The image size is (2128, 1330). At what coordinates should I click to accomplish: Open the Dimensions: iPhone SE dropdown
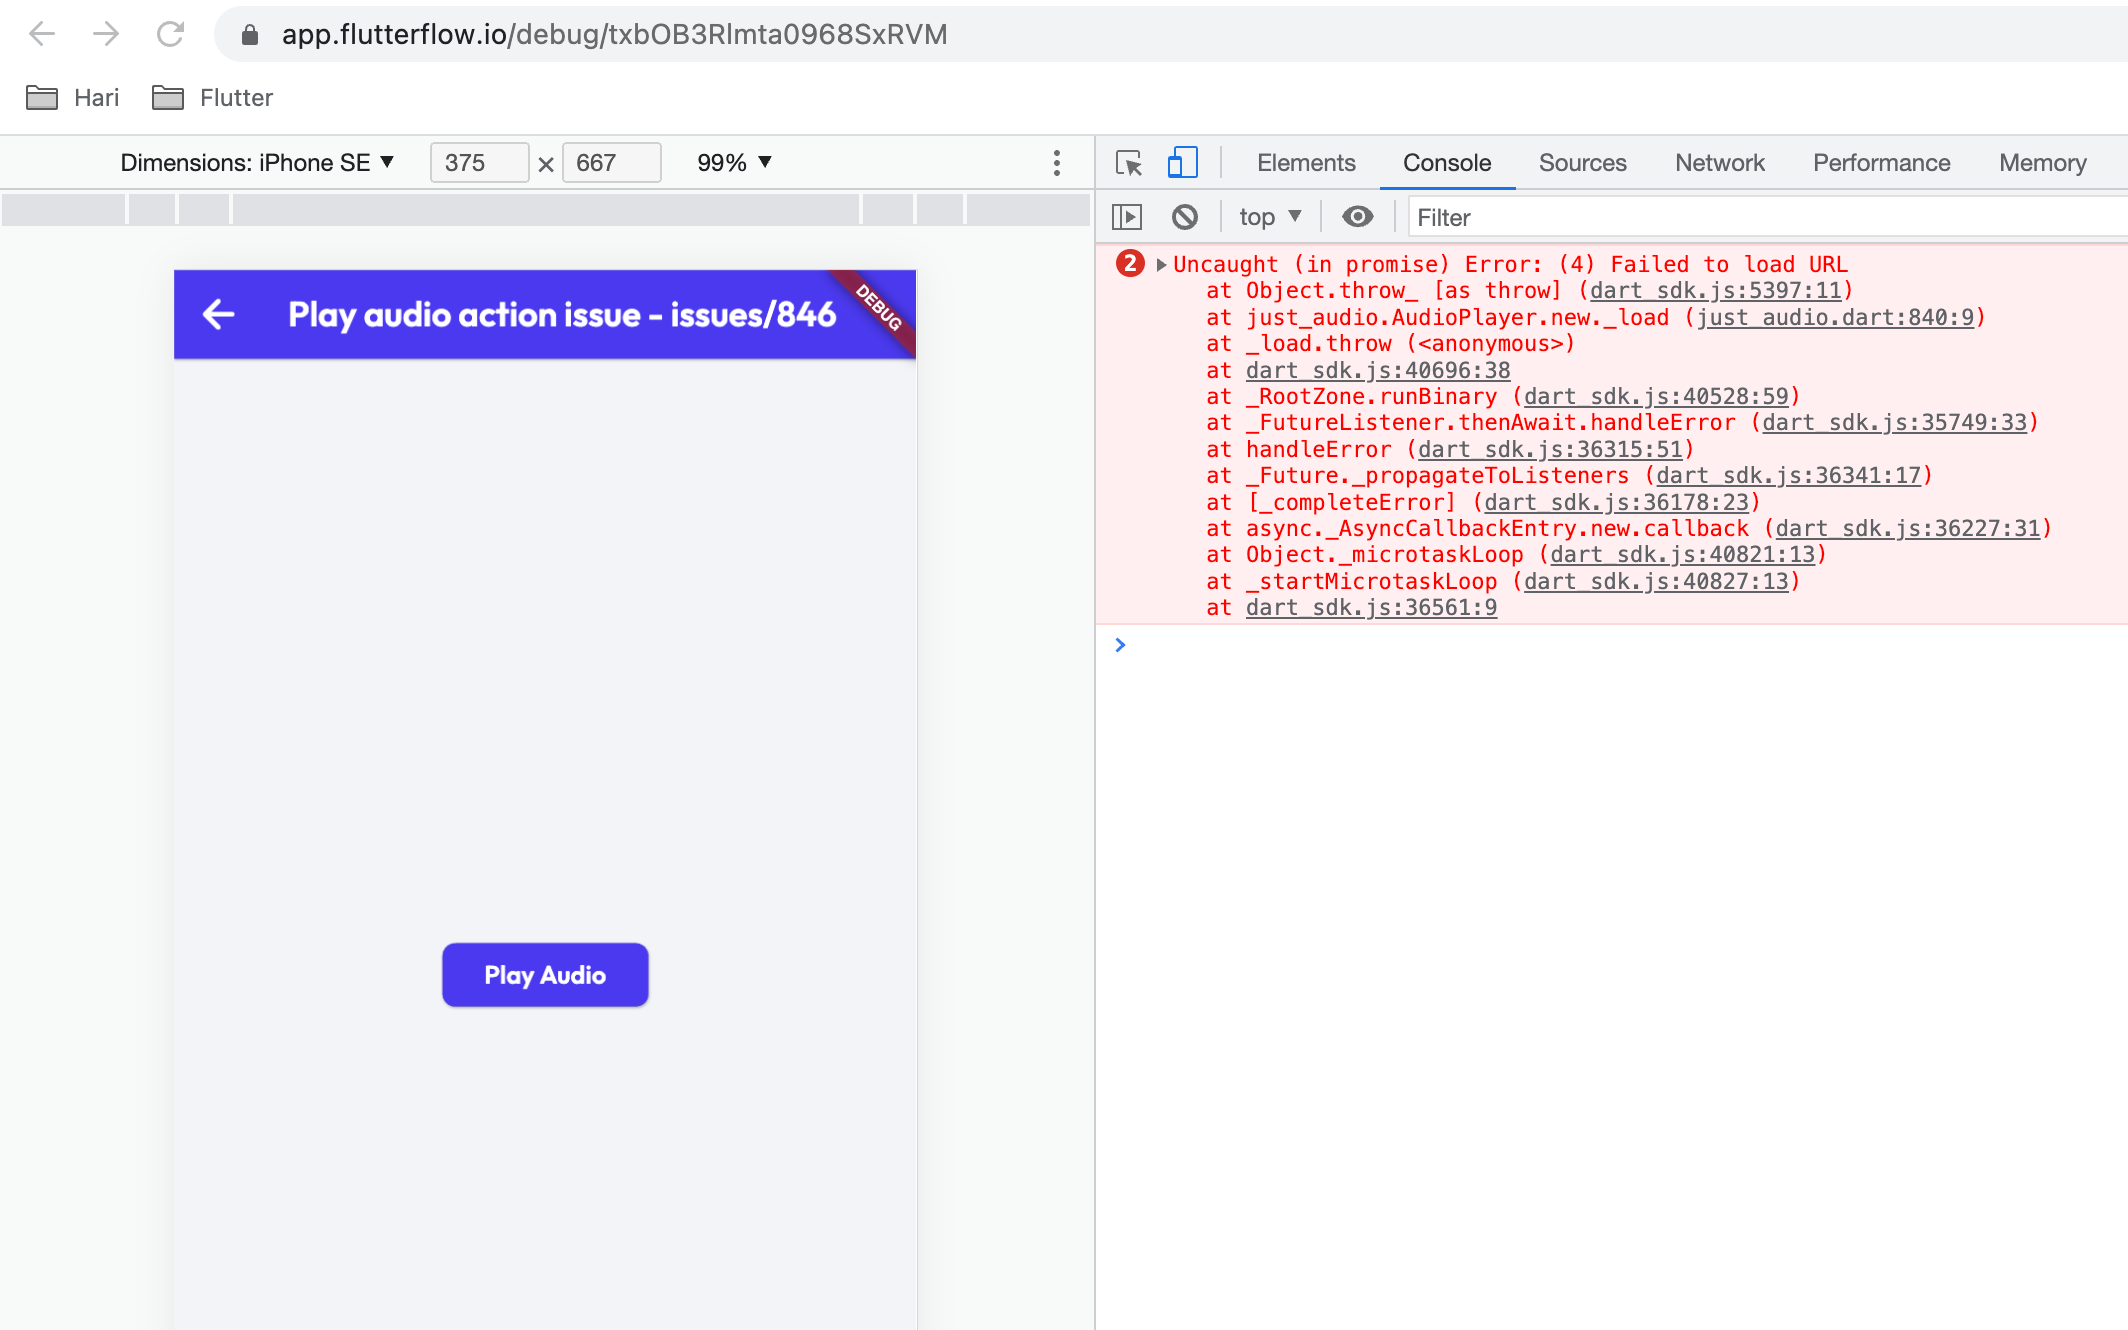(x=257, y=163)
